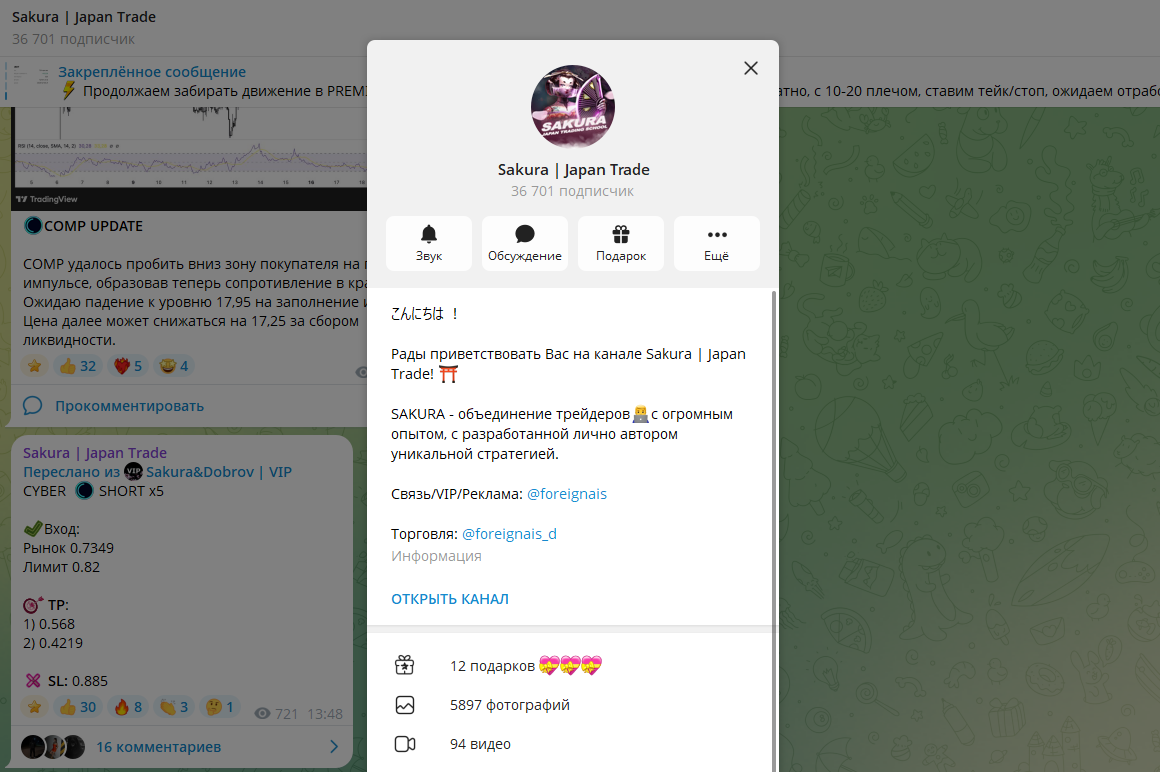The width and height of the screenshot is (1160, 772).
Task: Click the Sakura&Dobrov | VIP forwarded source
Action: click(x=219, y=472)
